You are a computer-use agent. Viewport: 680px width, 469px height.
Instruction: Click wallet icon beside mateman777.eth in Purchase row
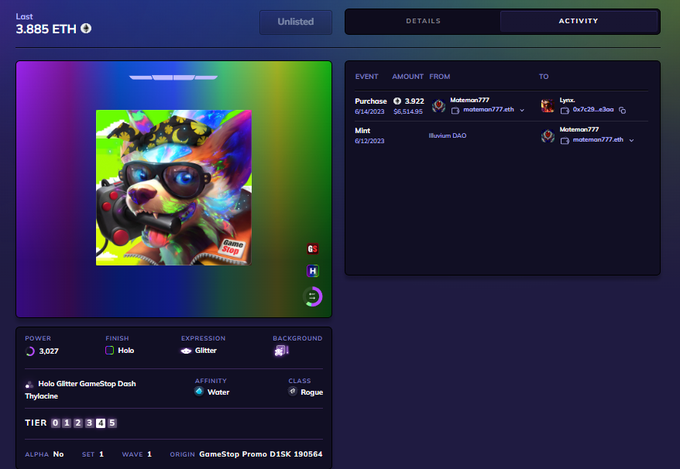[x=455, y=111]
